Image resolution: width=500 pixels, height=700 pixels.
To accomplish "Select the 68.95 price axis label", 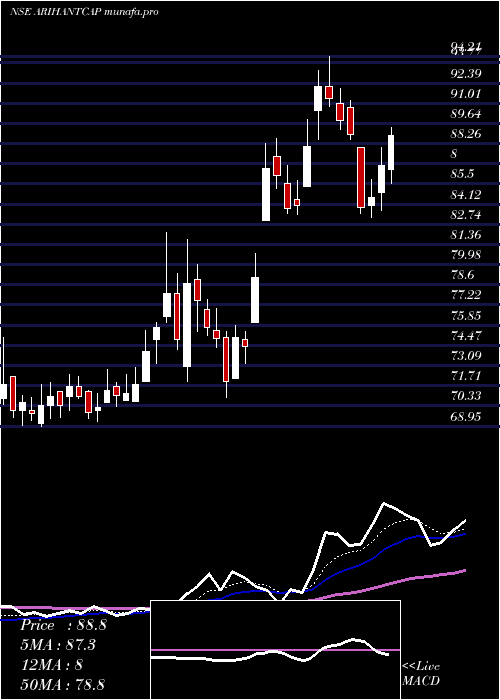I will click(x=466, y=417).
